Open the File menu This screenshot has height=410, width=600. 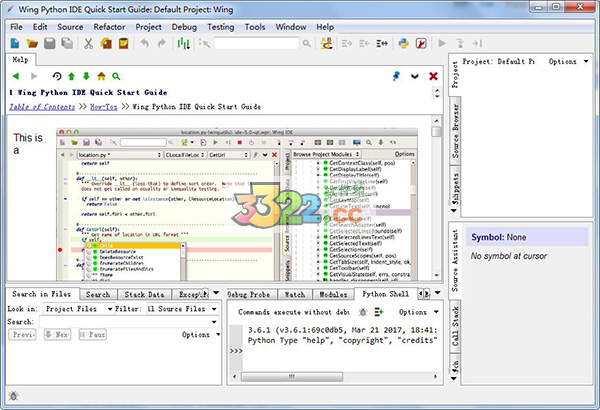click(16, 27)
